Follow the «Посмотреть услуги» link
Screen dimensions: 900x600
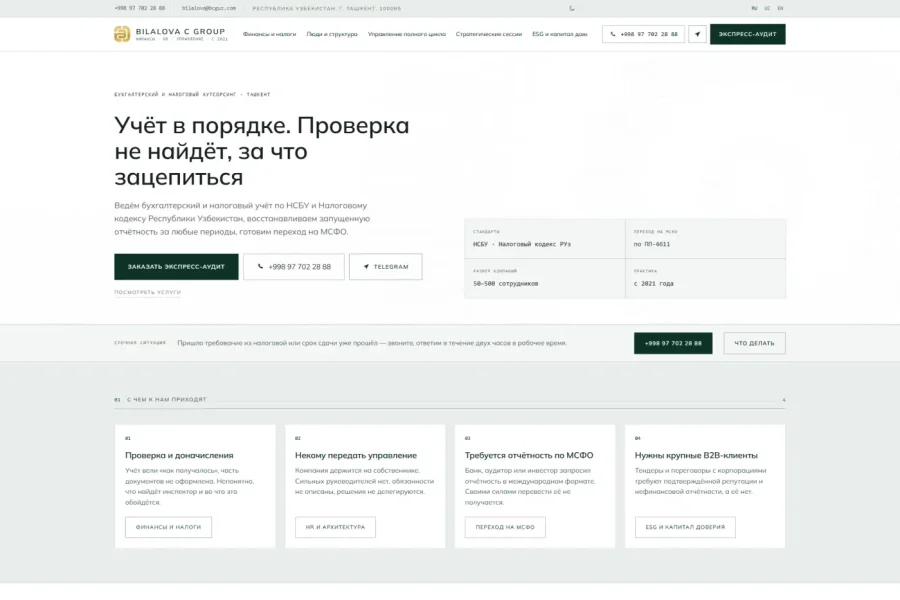tap(148, 292)
